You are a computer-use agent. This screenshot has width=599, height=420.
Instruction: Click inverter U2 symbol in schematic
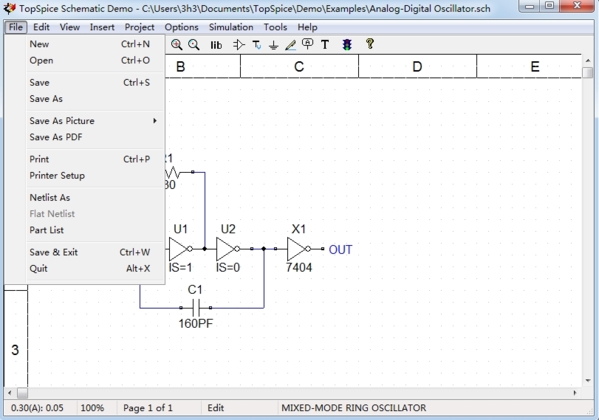tap(228, 249)
